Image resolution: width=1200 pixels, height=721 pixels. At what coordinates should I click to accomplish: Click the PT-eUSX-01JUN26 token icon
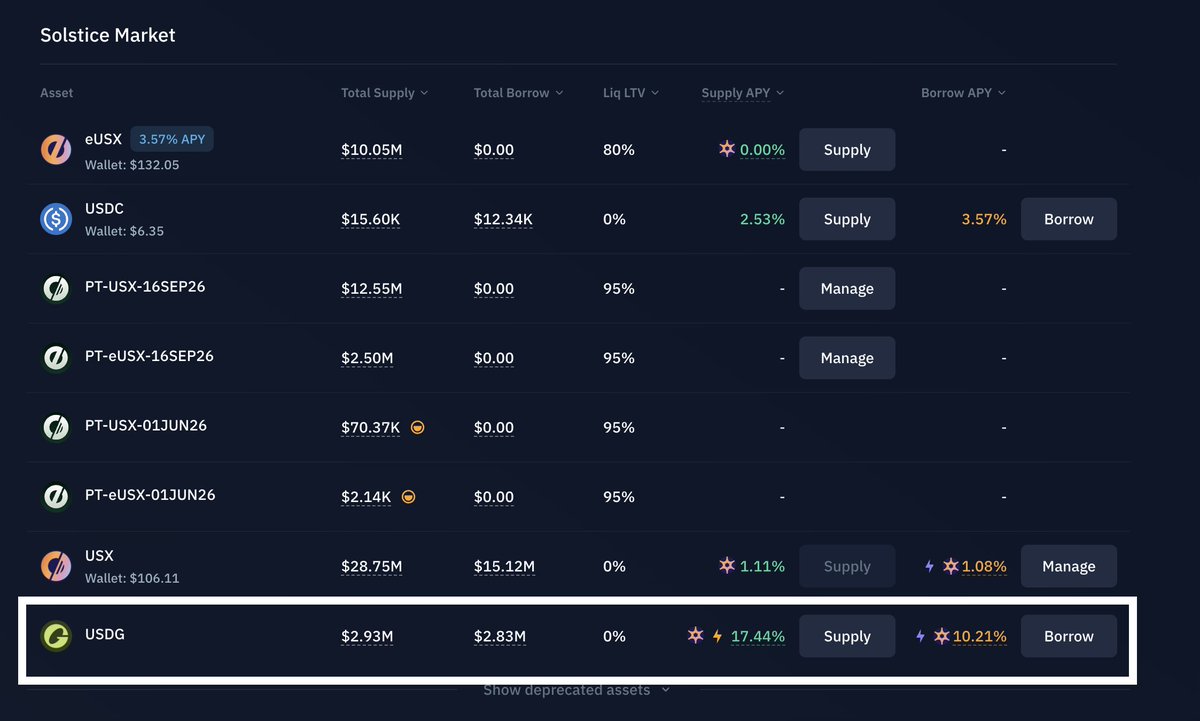tap(56, 497)
